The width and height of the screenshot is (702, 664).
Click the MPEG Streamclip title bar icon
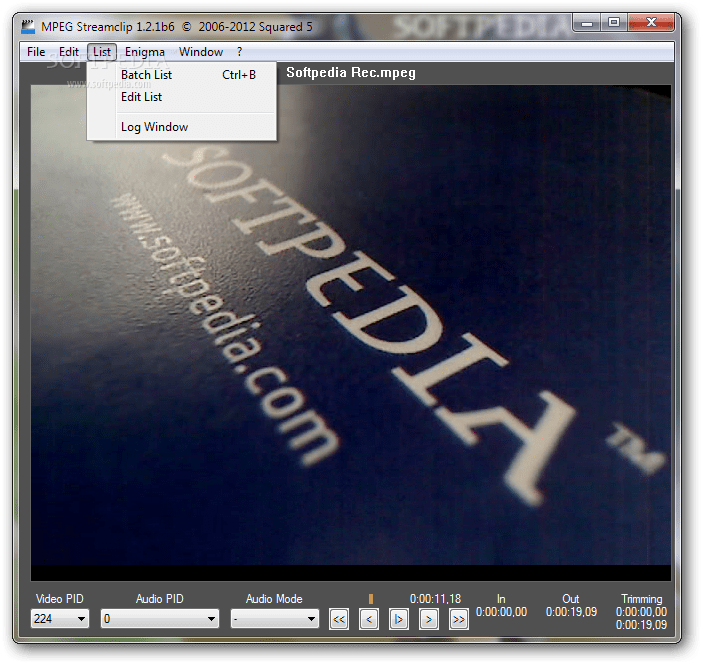[x=28, y=26]
